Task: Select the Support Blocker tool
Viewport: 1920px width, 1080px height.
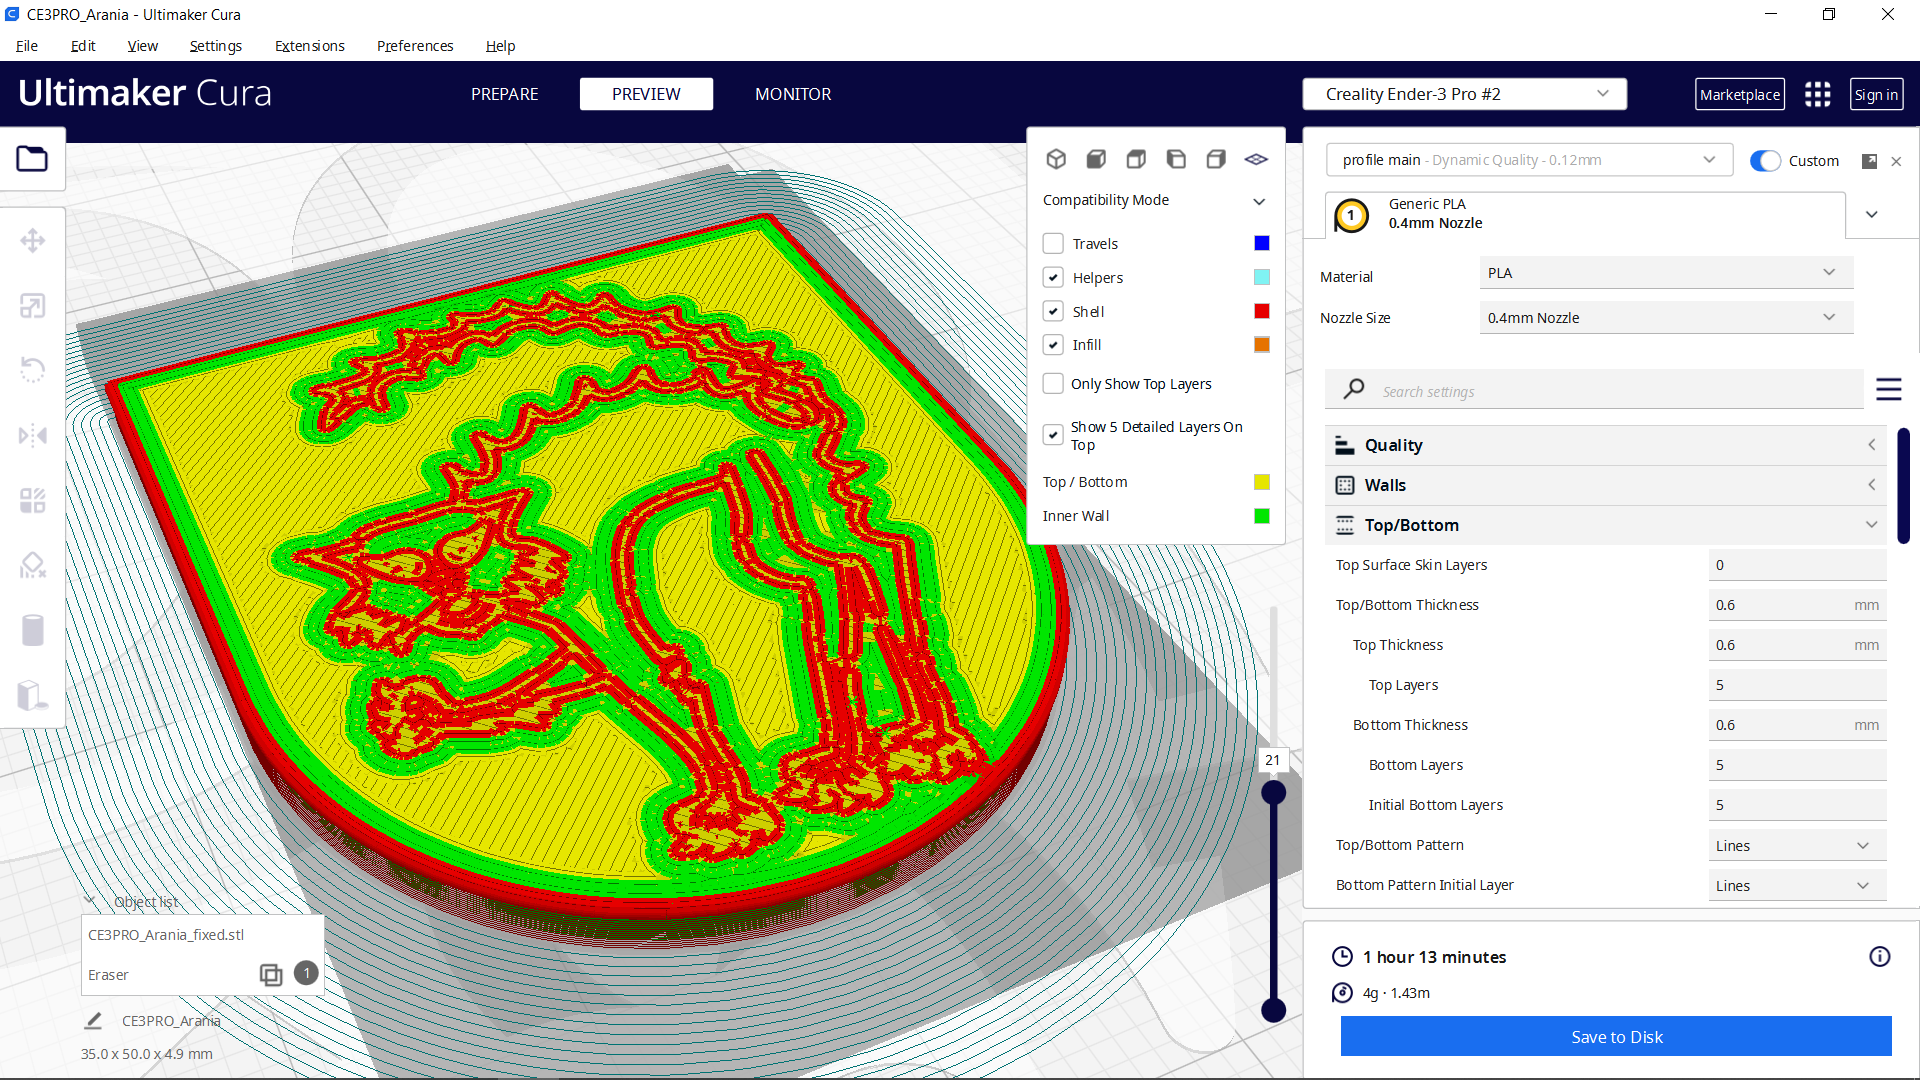Action: 33,565
